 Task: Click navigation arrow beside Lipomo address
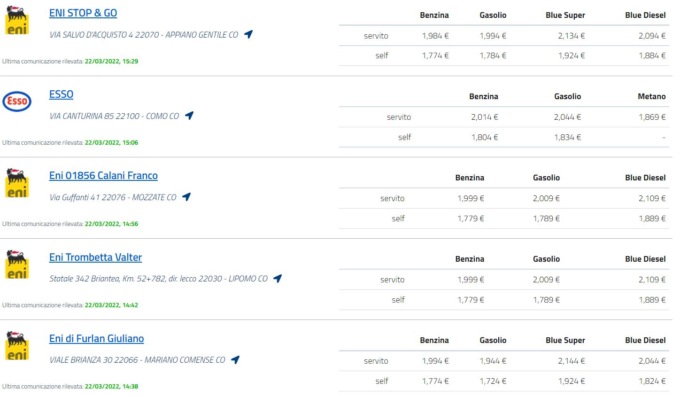(278, 278)
